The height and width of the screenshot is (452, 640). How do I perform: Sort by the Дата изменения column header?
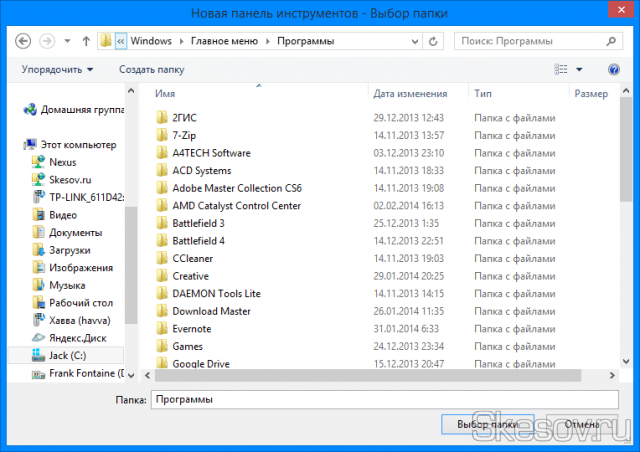tap(410, 93)
